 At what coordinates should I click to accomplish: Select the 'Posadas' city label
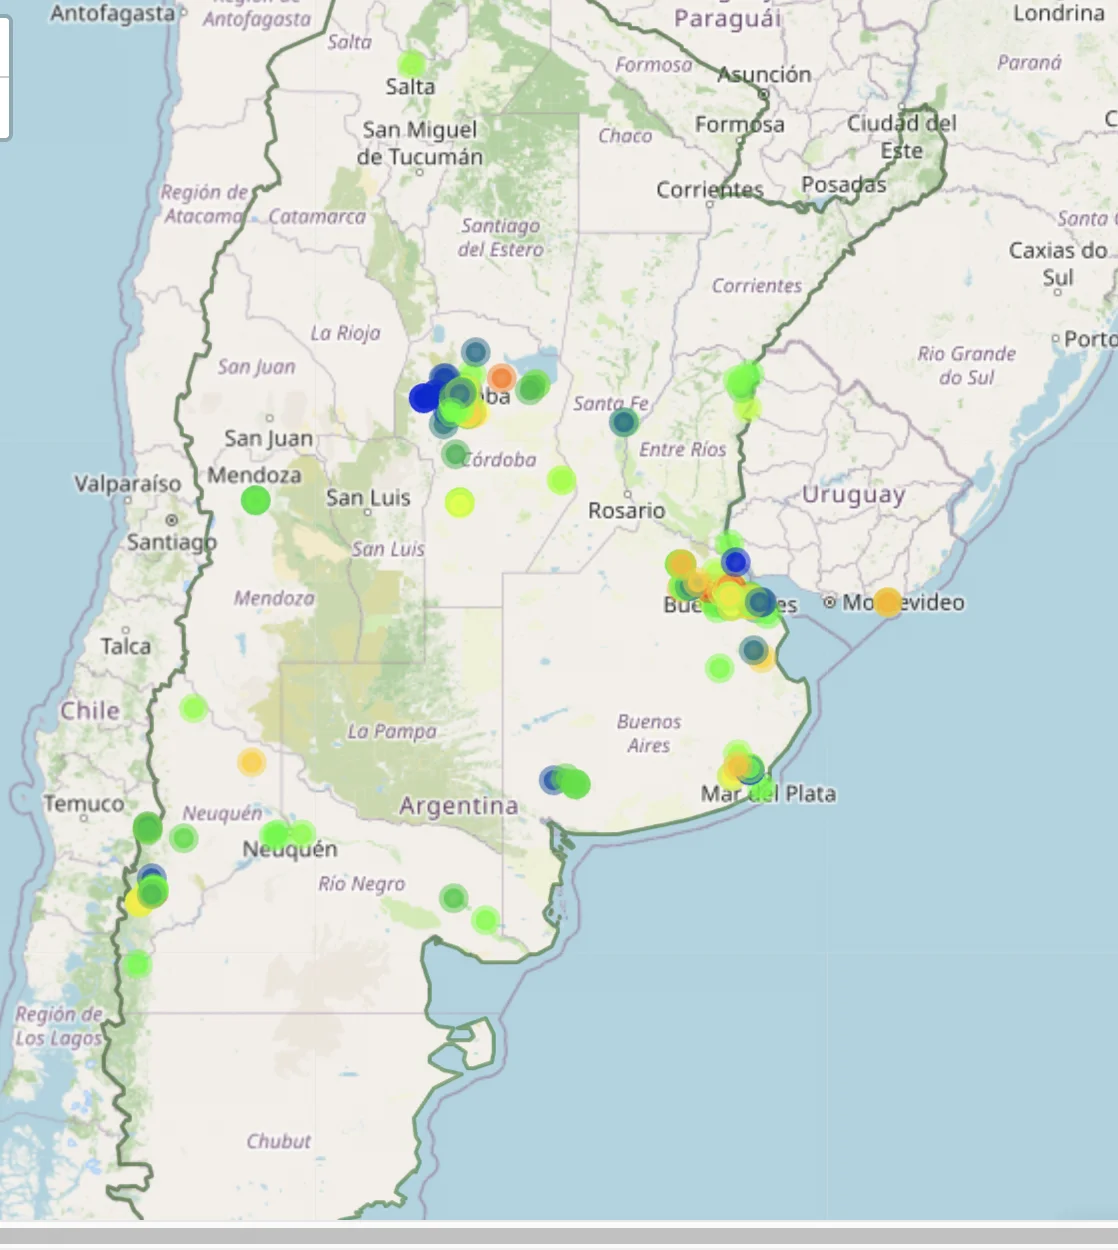(x=844, y=185)
